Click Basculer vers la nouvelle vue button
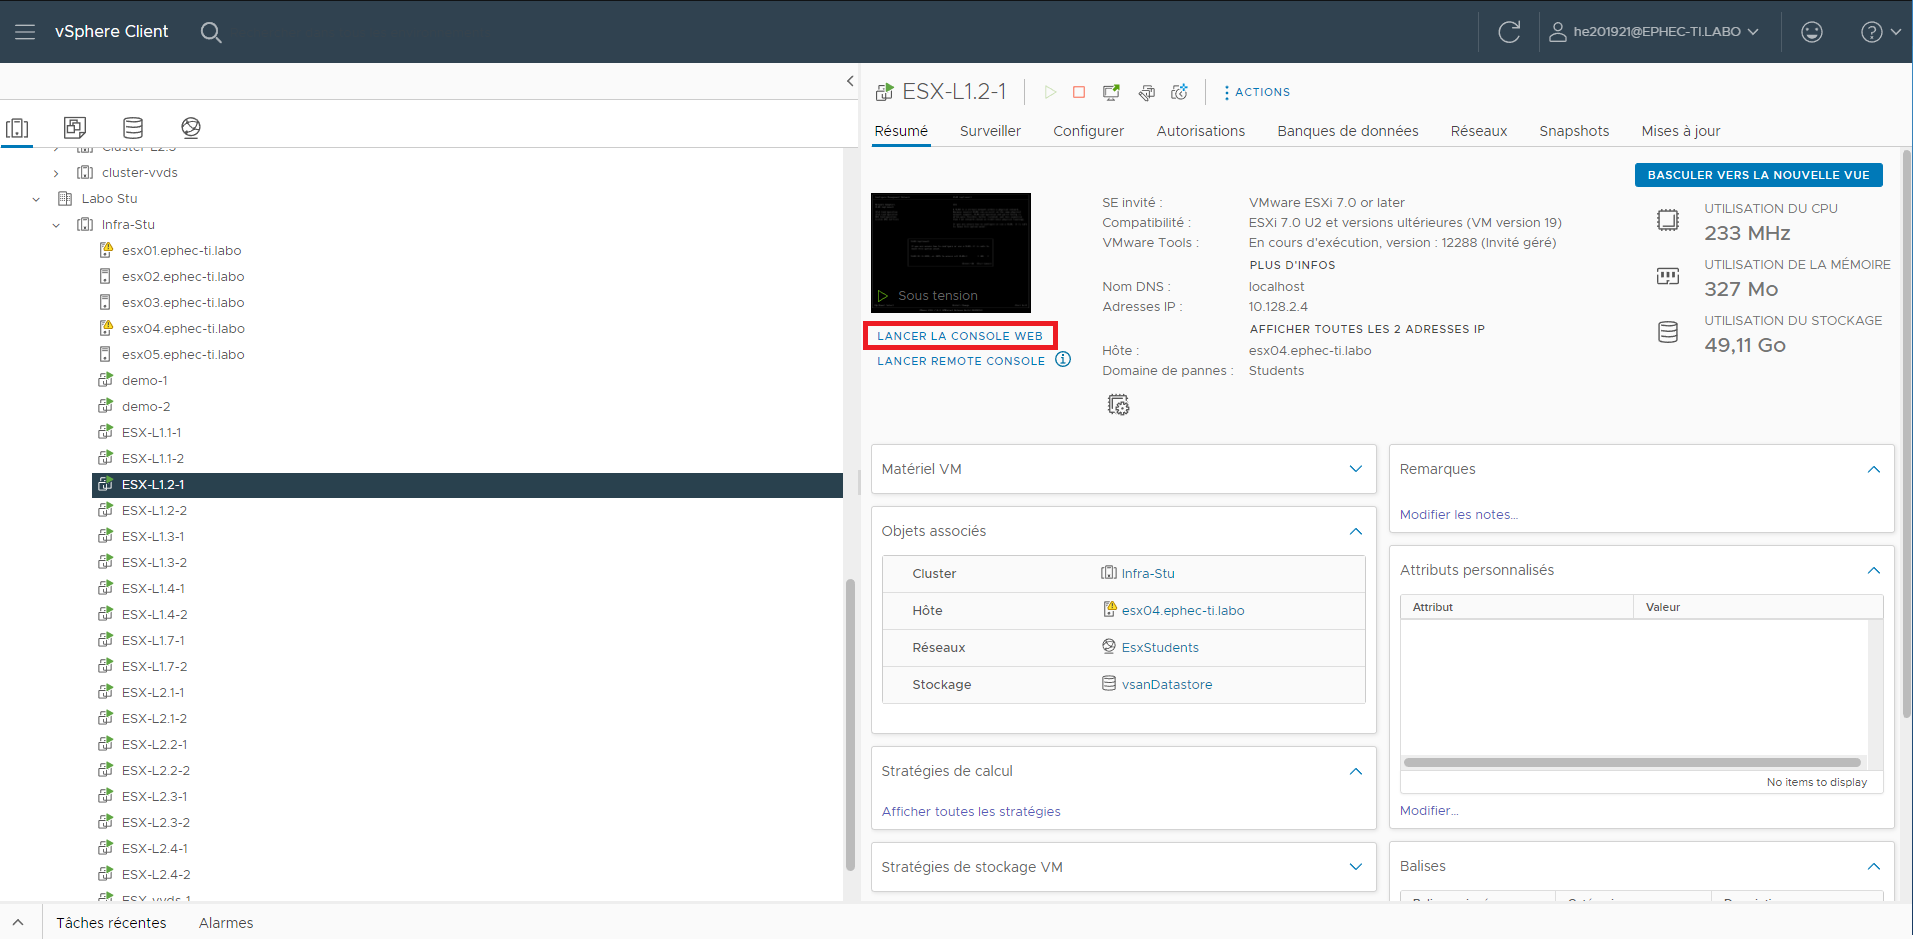The width and height of the screenshot is (1913, 939). (1758, 175)
